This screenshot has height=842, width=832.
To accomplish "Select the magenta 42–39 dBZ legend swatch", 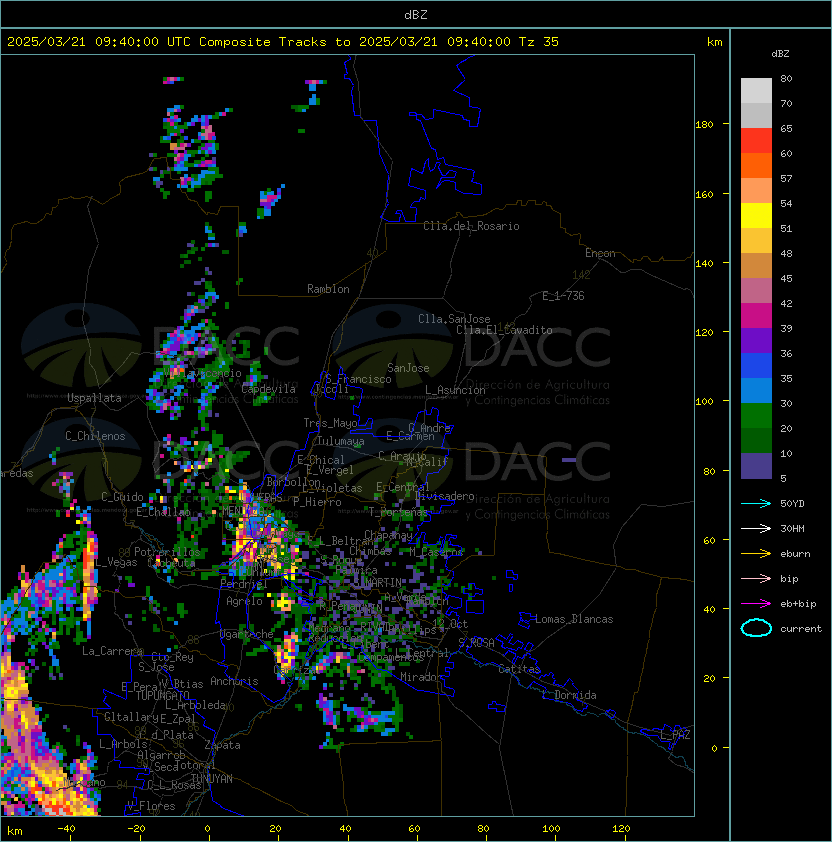I will (x=756, y=316).
